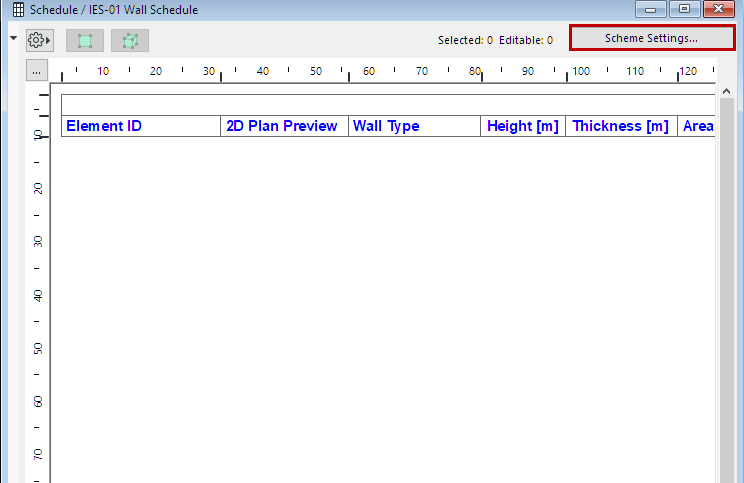Click the Schedule window grid icon in title bar
Screen dimensions: 744x483
click(18, 9)
